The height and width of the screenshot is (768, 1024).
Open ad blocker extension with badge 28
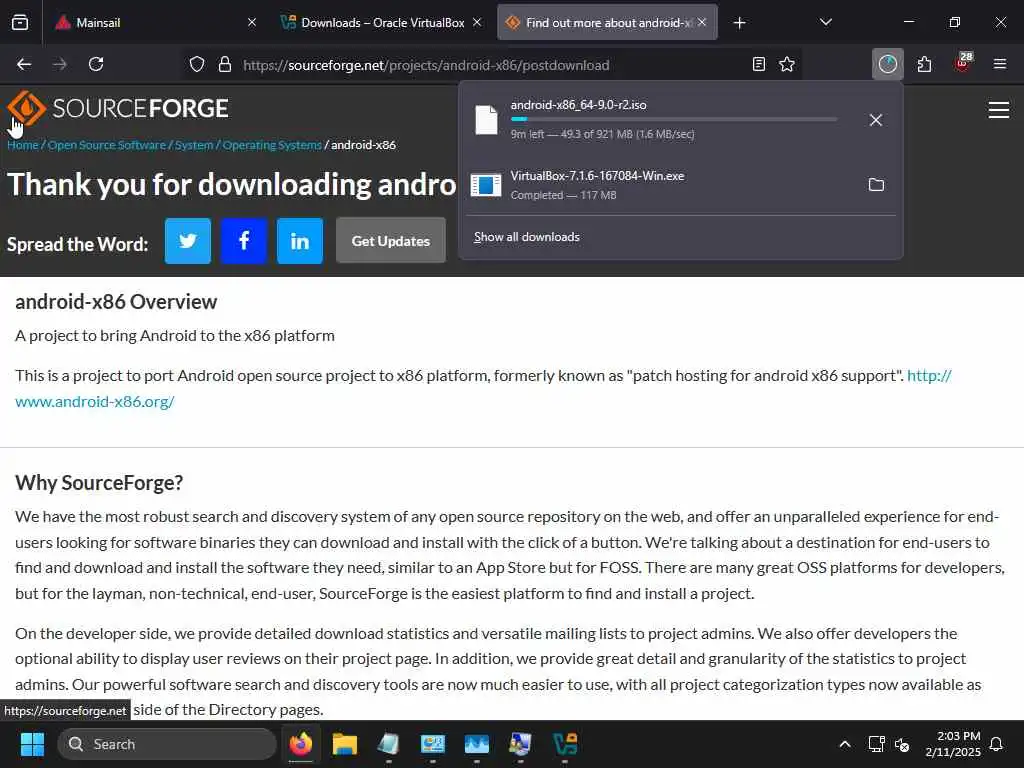(x=963, y=63)
